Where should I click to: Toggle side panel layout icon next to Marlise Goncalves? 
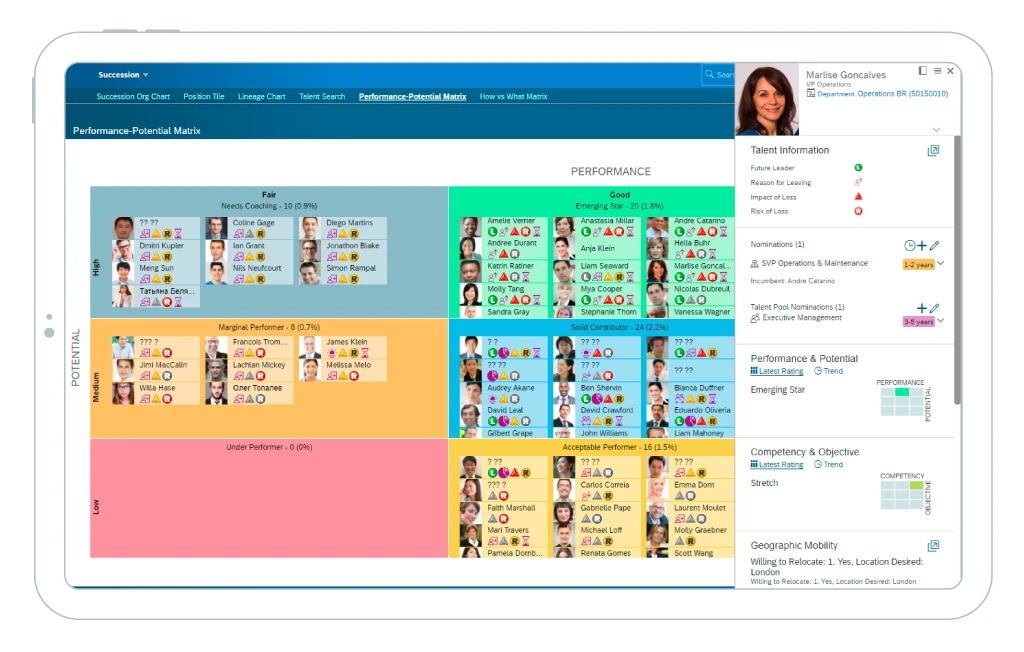click(923, 71)
